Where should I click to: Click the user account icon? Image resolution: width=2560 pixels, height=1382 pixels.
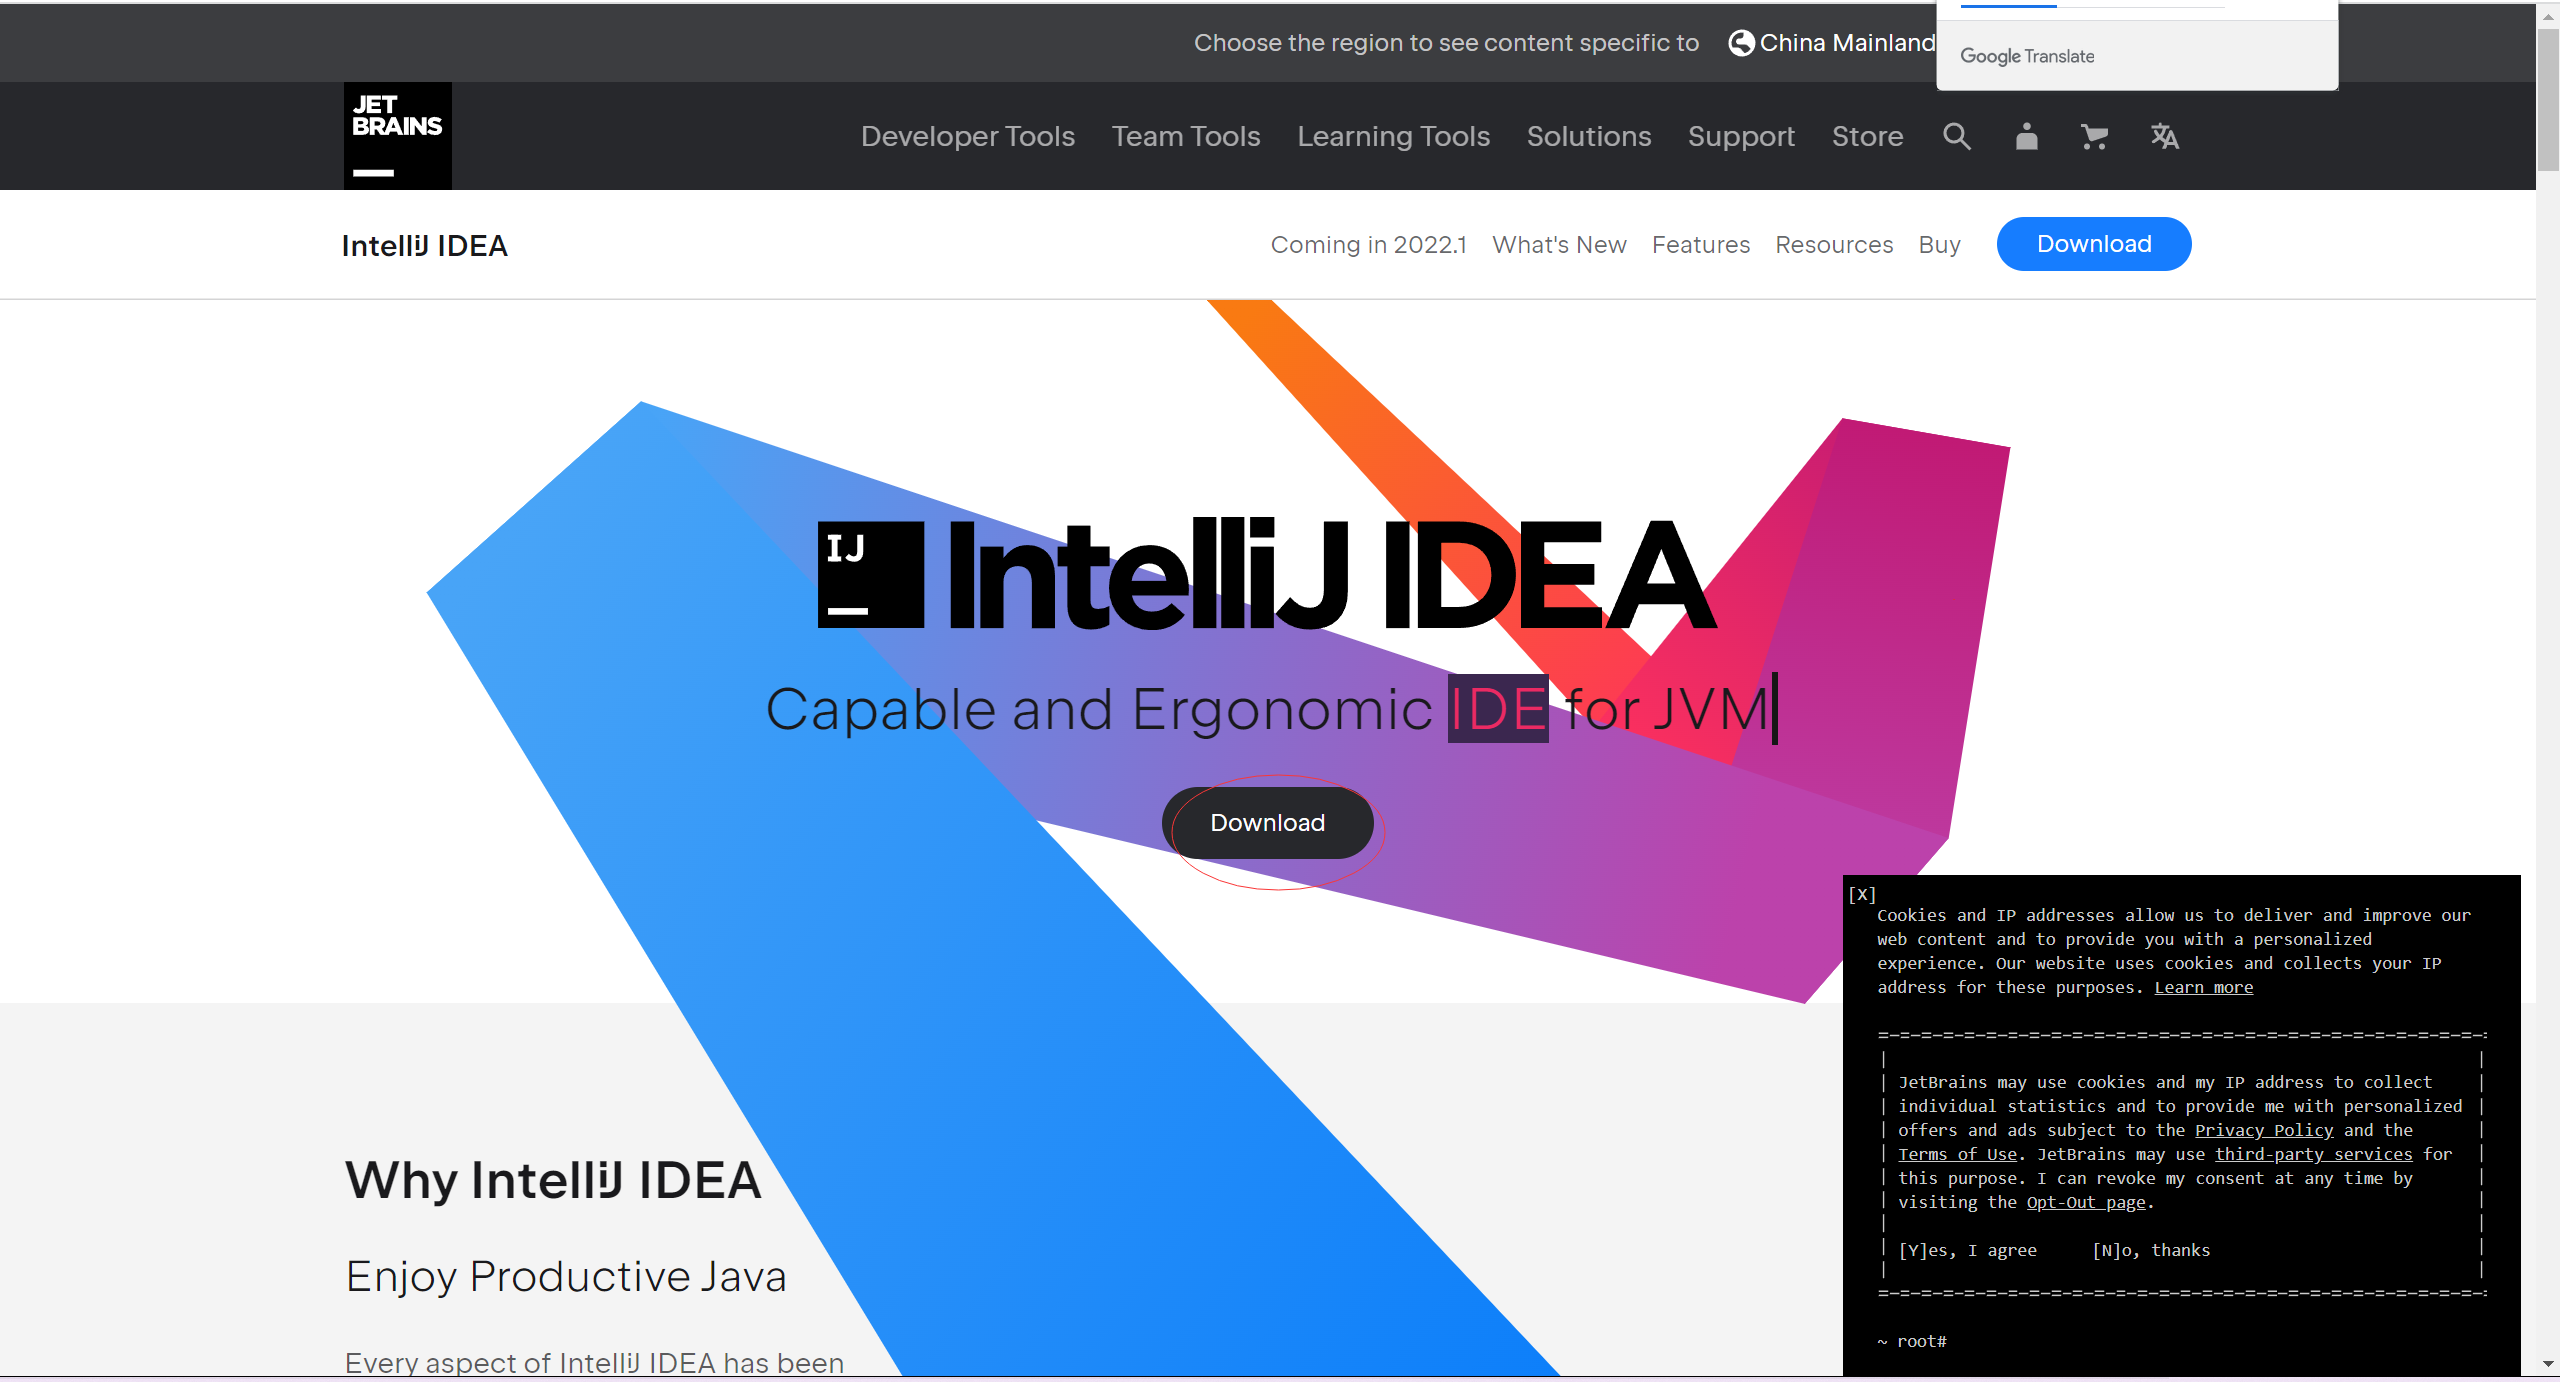[x=2026, y=136]
